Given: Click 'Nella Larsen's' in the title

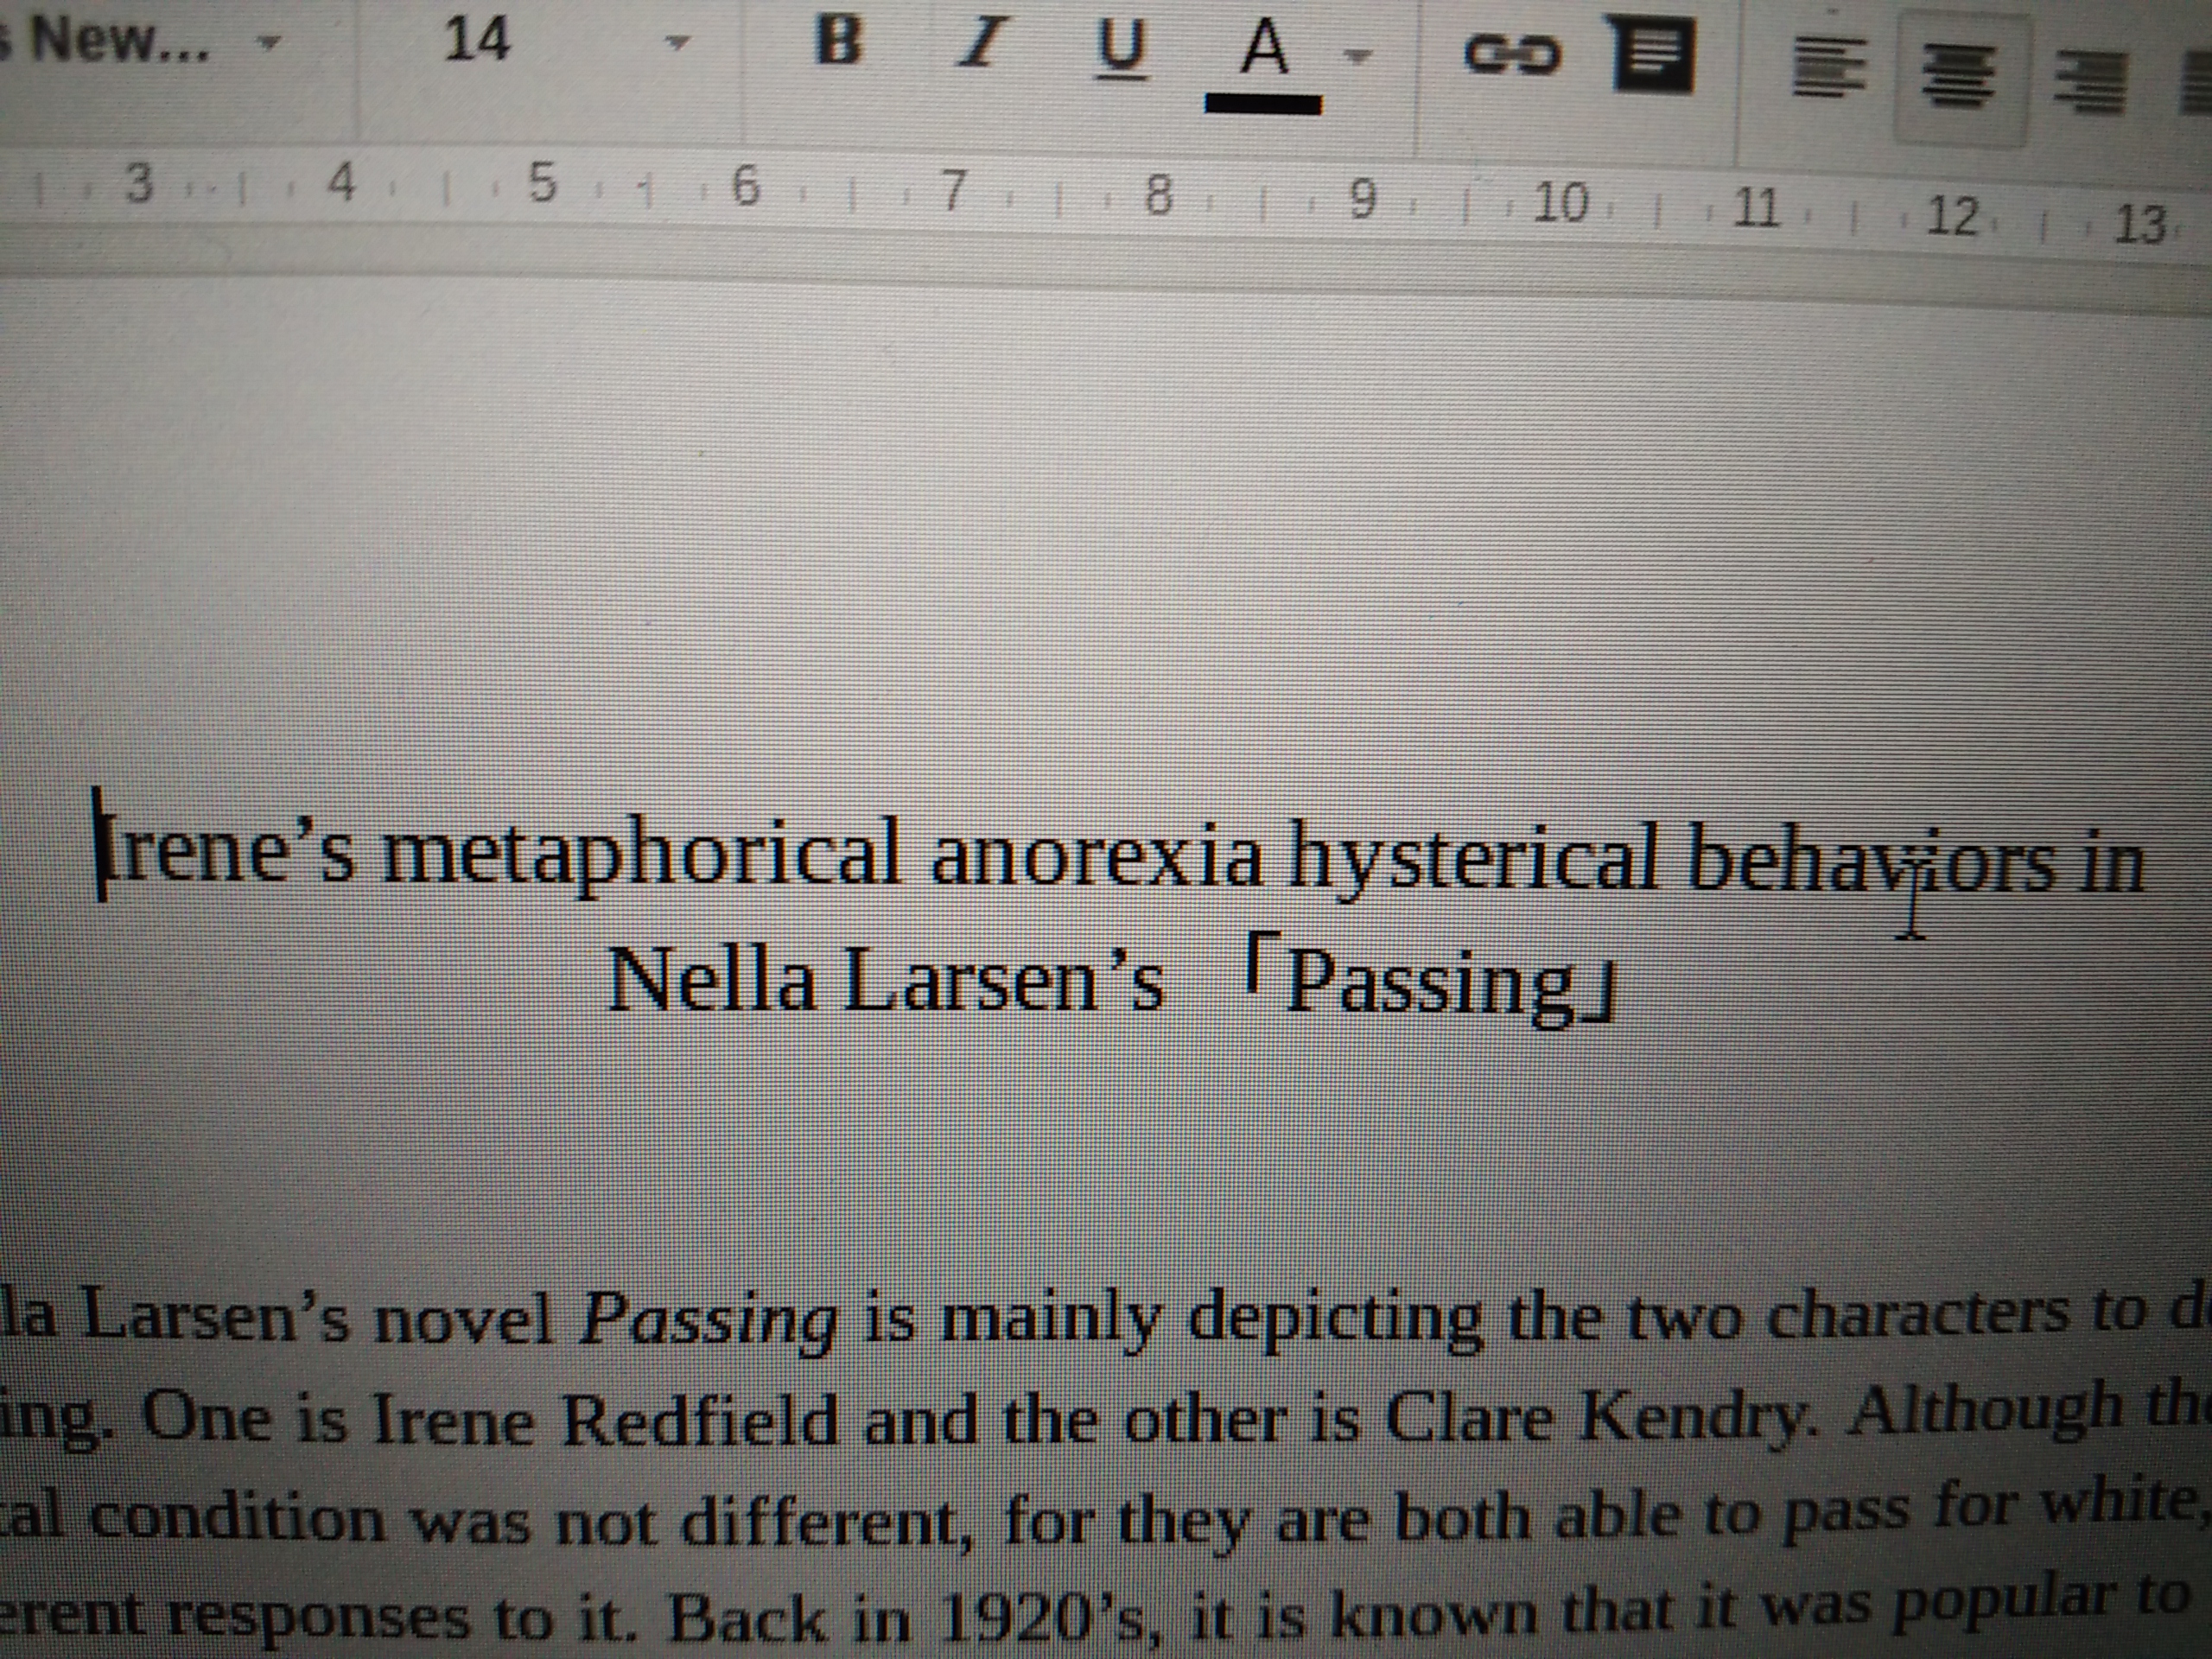Looking at the screenshot, I should click(886, 981).
